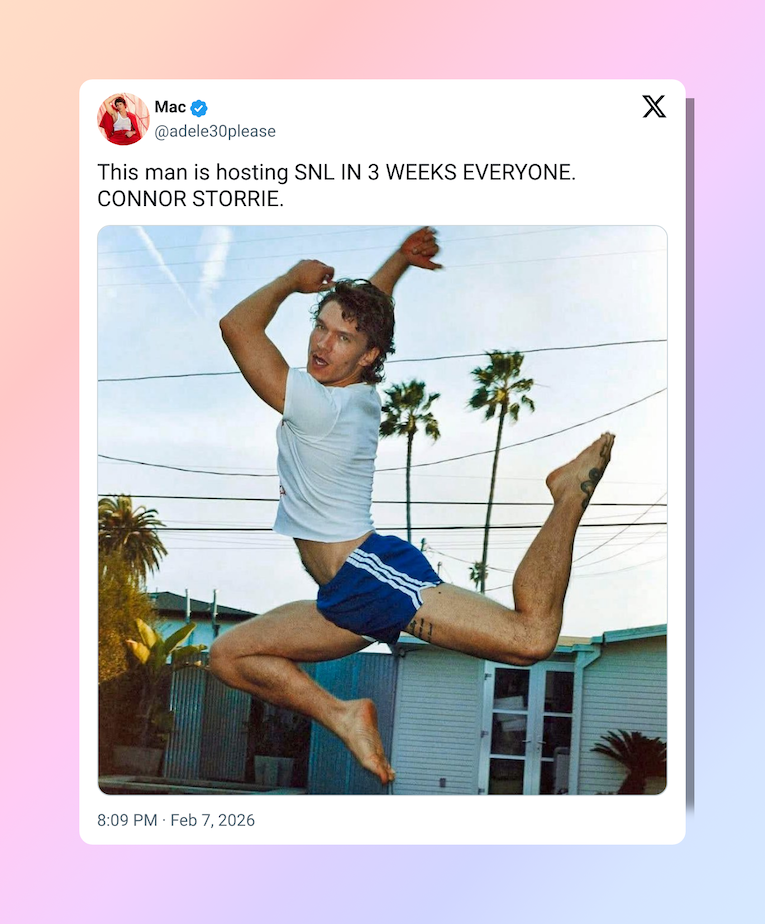
Task: Click the raised hand above the man's head
Action: point(421,246)
